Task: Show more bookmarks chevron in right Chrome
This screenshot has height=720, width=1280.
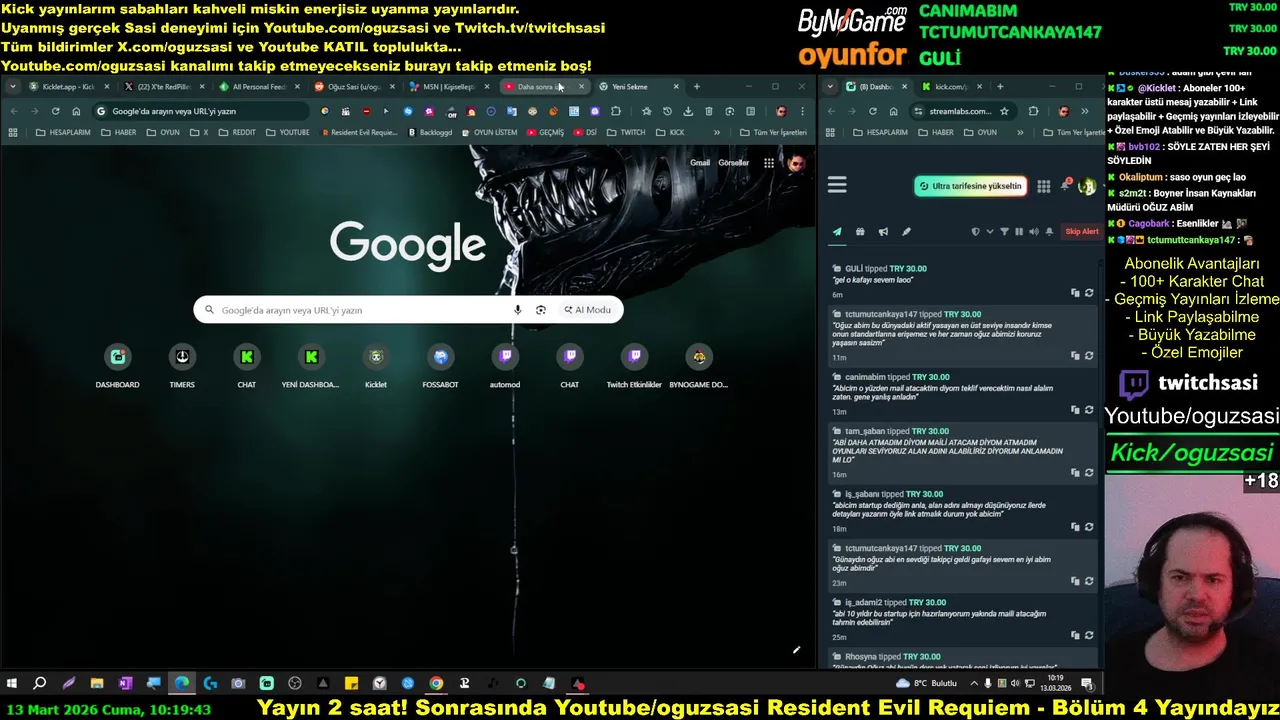Action: tap(1020, 132)
